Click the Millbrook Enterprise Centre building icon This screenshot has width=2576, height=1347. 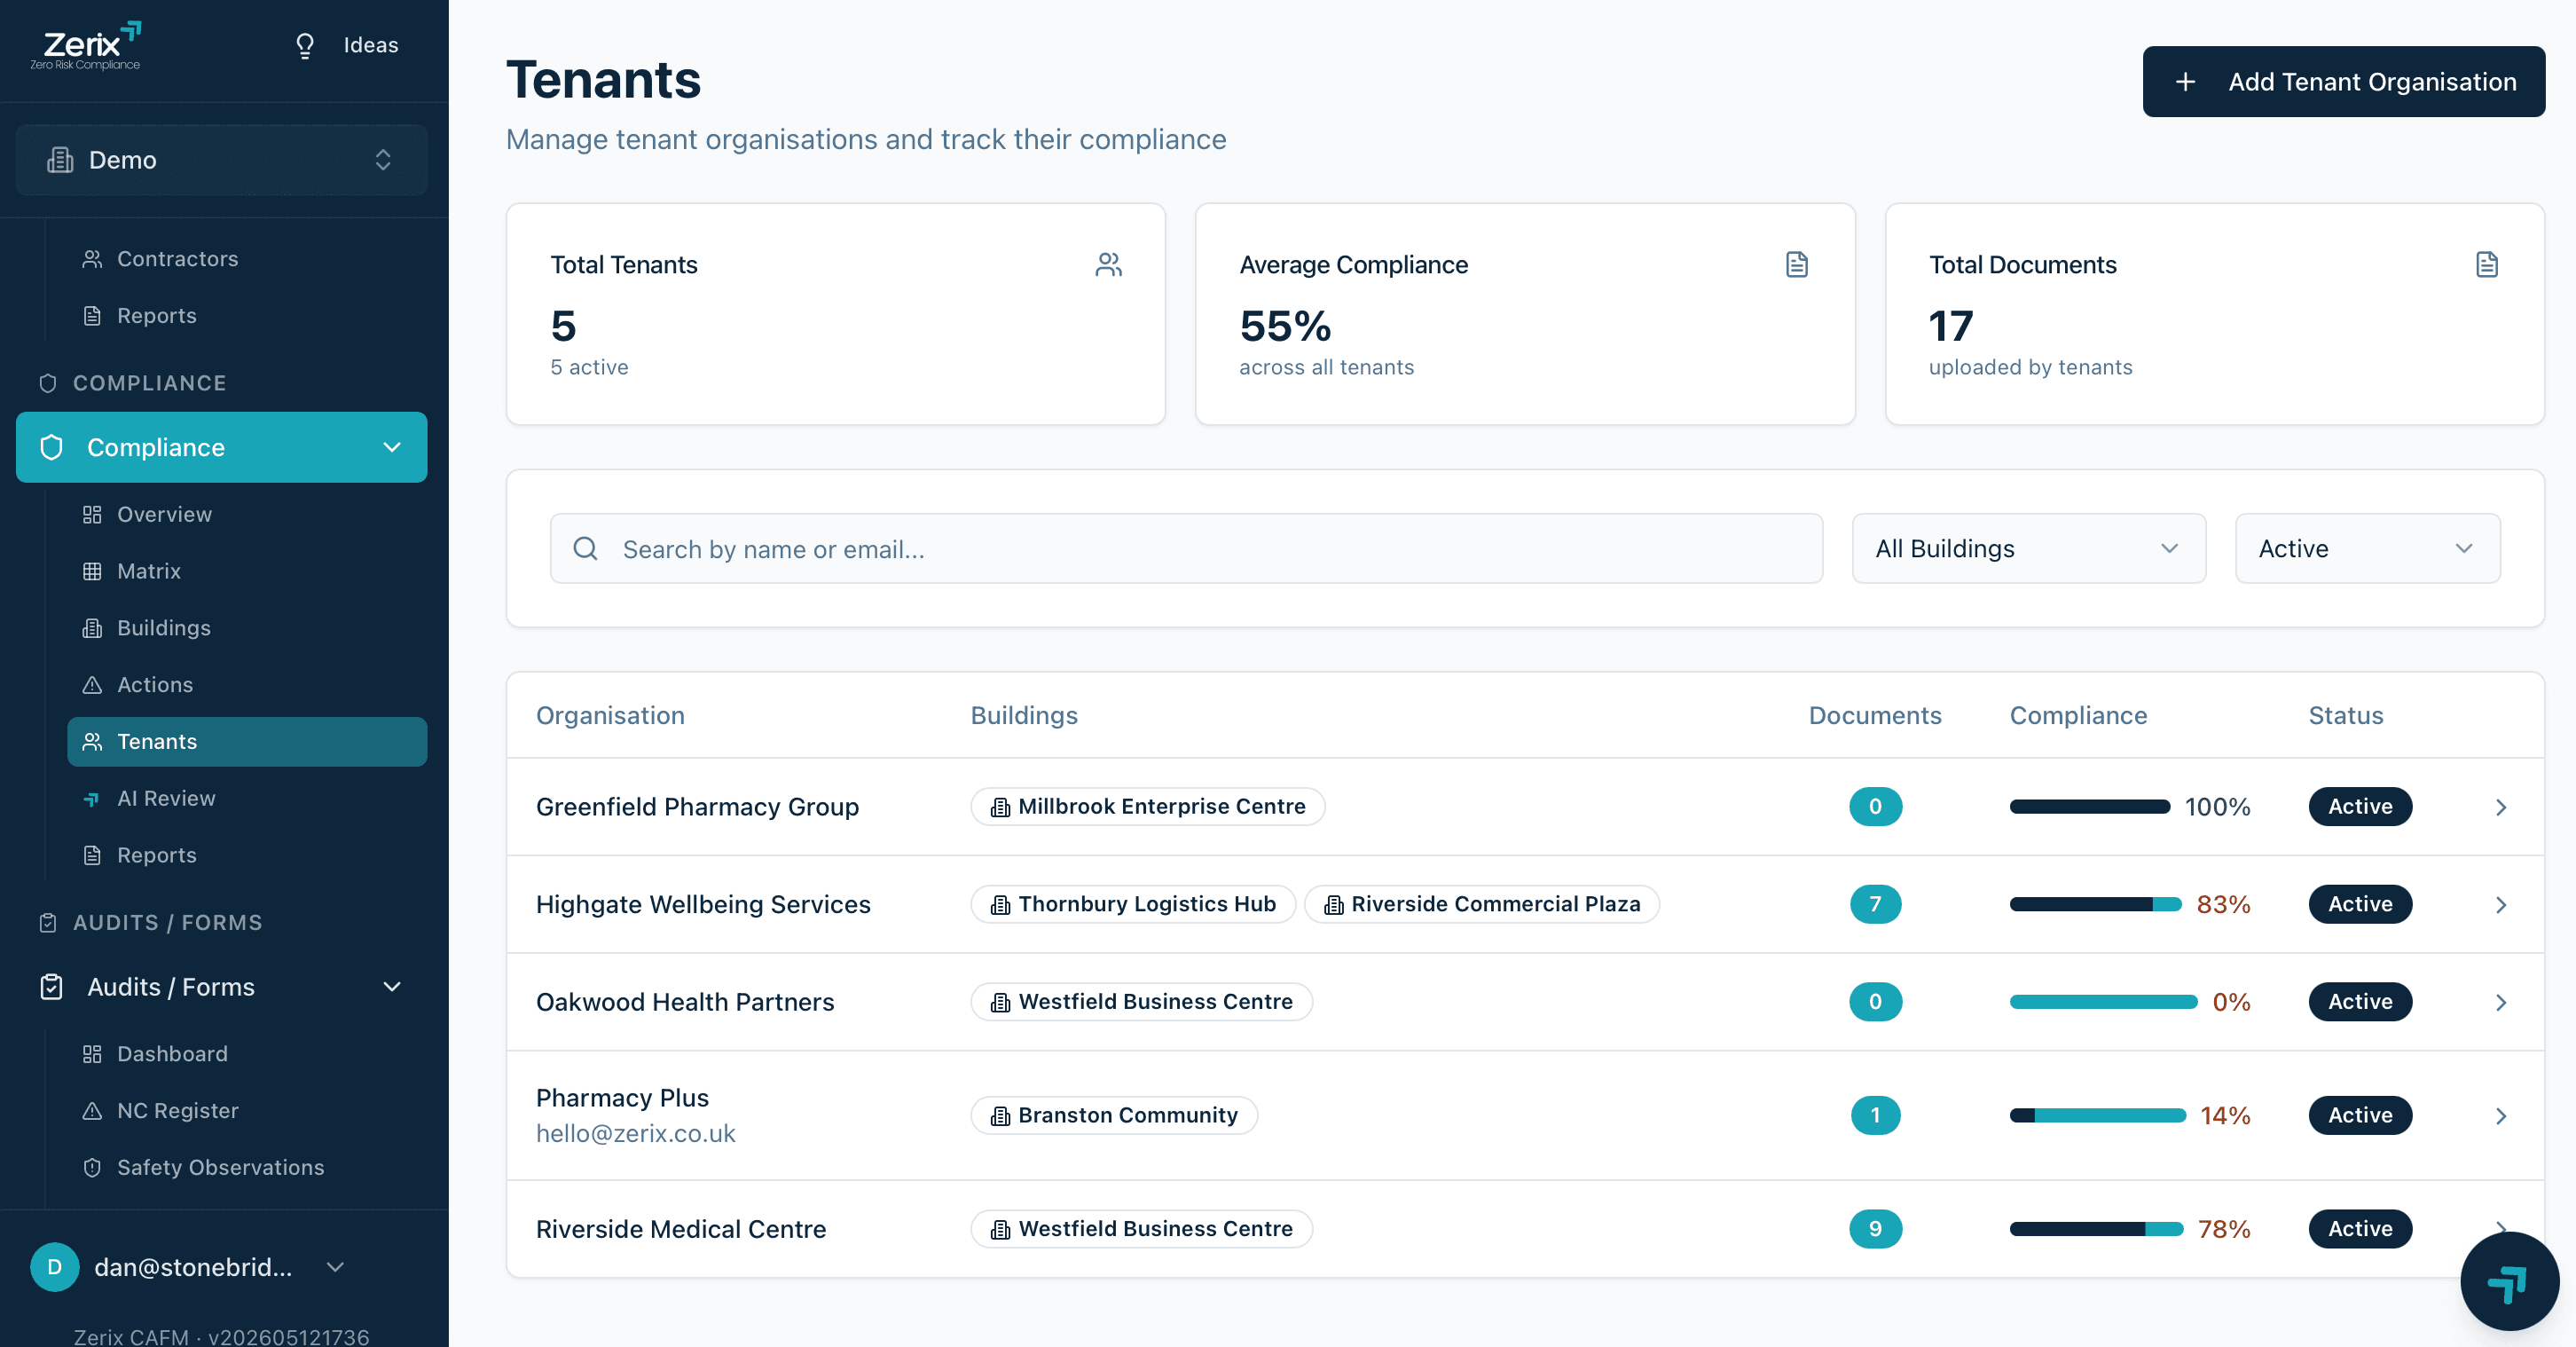(1000, 807)
